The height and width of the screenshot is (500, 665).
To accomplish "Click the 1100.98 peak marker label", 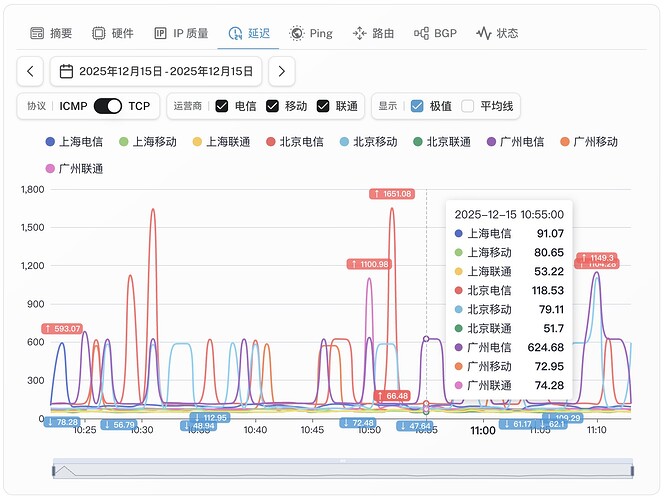I will pyautogui.click(x=369, y=264).
